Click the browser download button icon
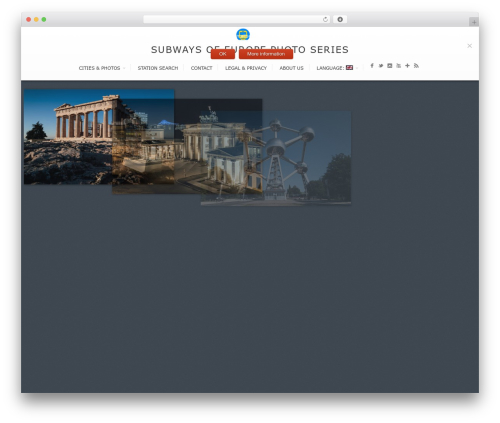Viewport: 500px width, 423px height. [340, 19]
